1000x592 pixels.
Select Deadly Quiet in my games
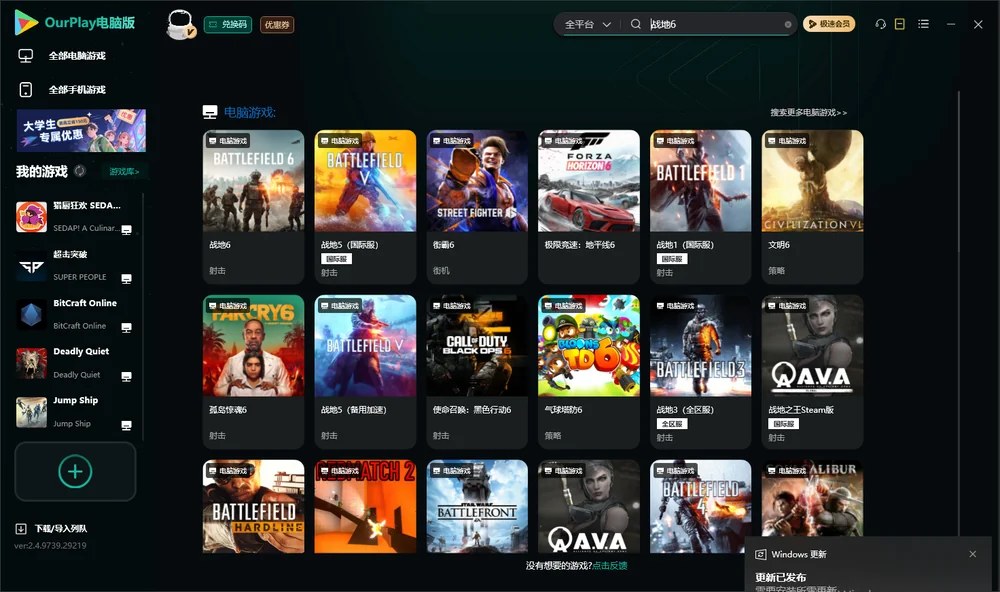75,363
